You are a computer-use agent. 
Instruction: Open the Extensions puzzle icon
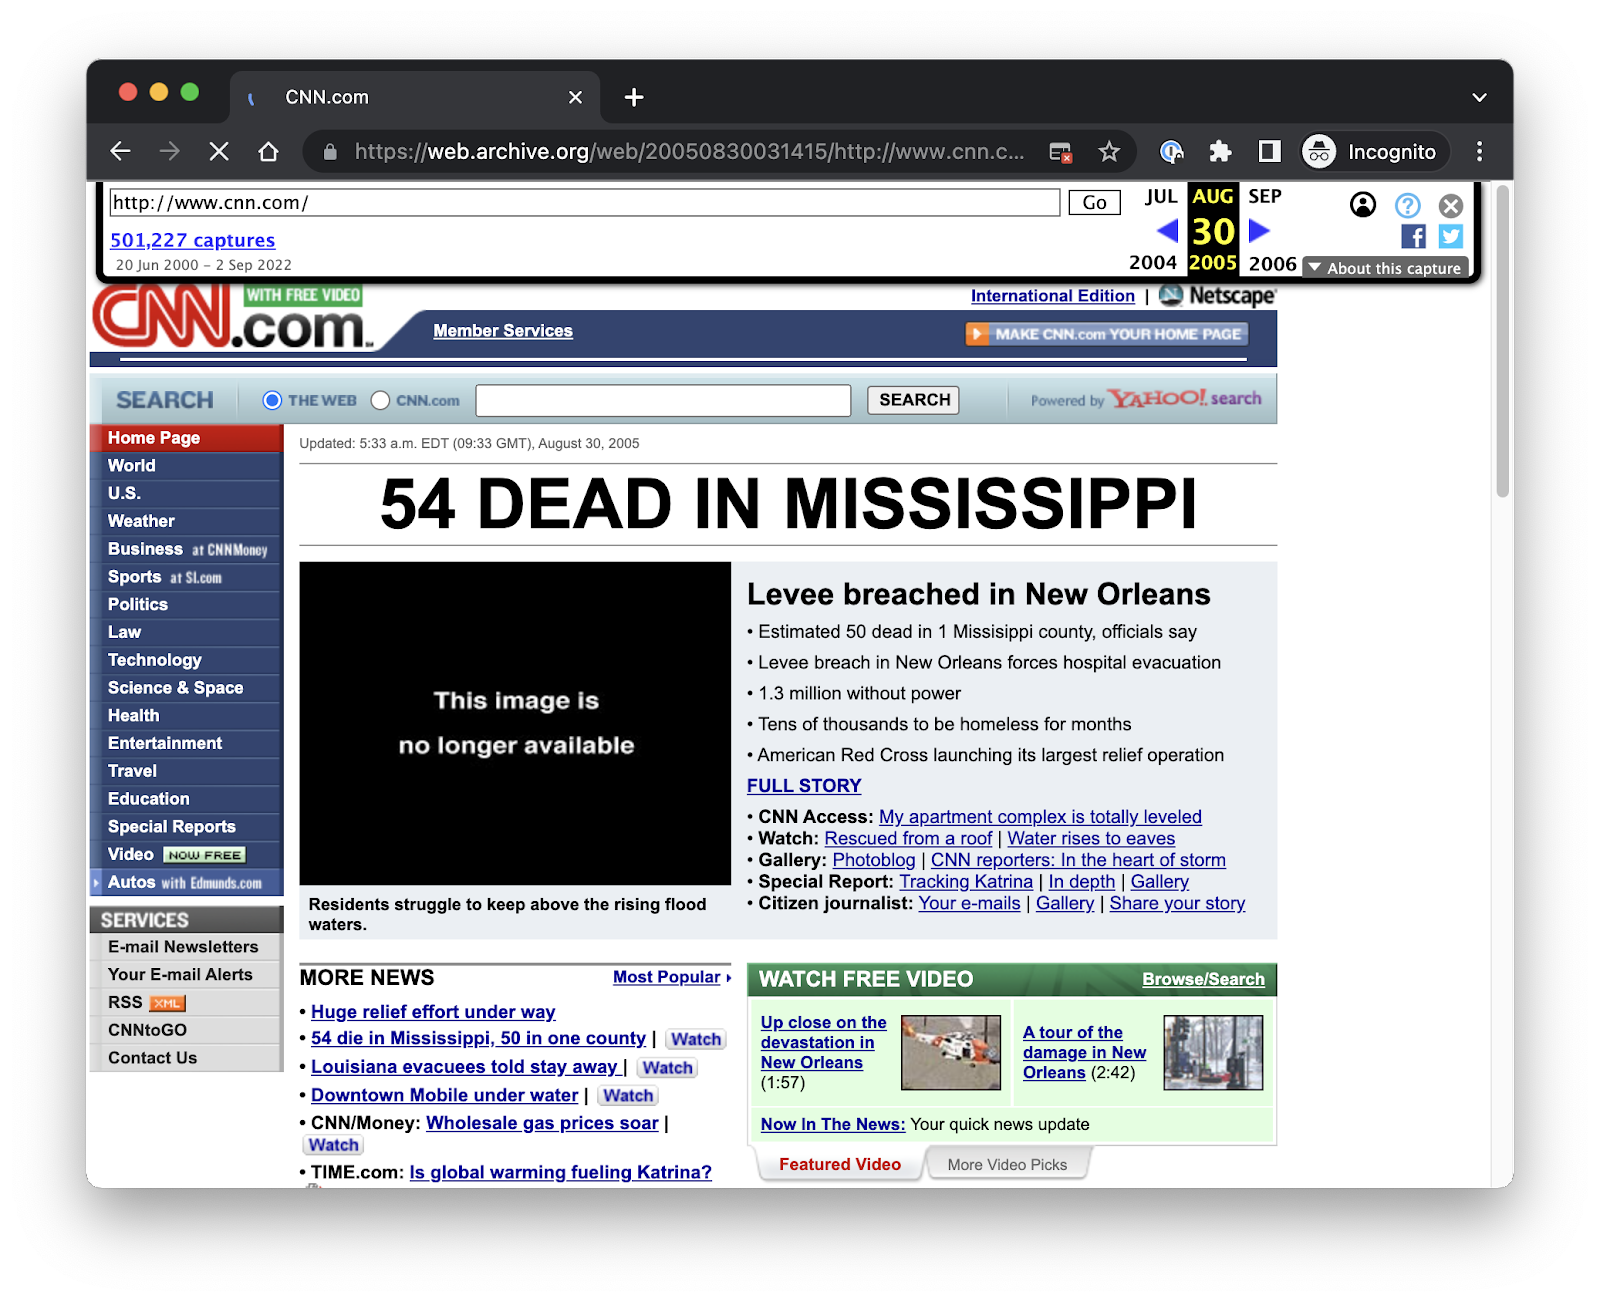1220,151
